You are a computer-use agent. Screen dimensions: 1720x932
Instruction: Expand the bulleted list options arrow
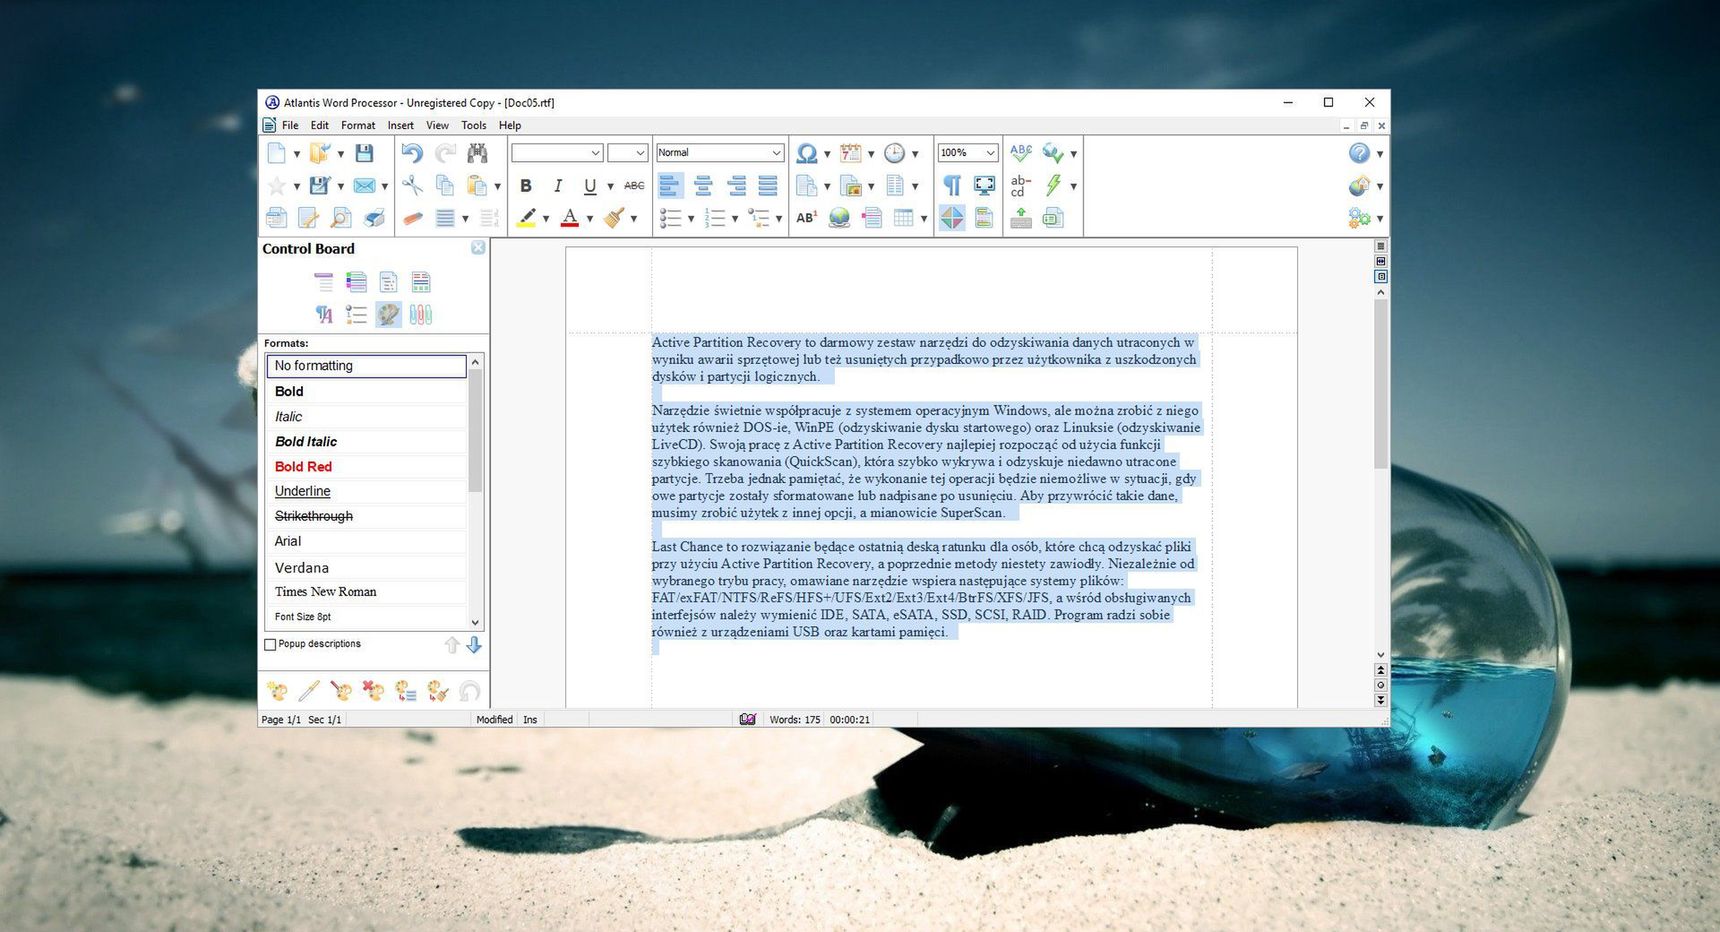(x=691, y=218)
